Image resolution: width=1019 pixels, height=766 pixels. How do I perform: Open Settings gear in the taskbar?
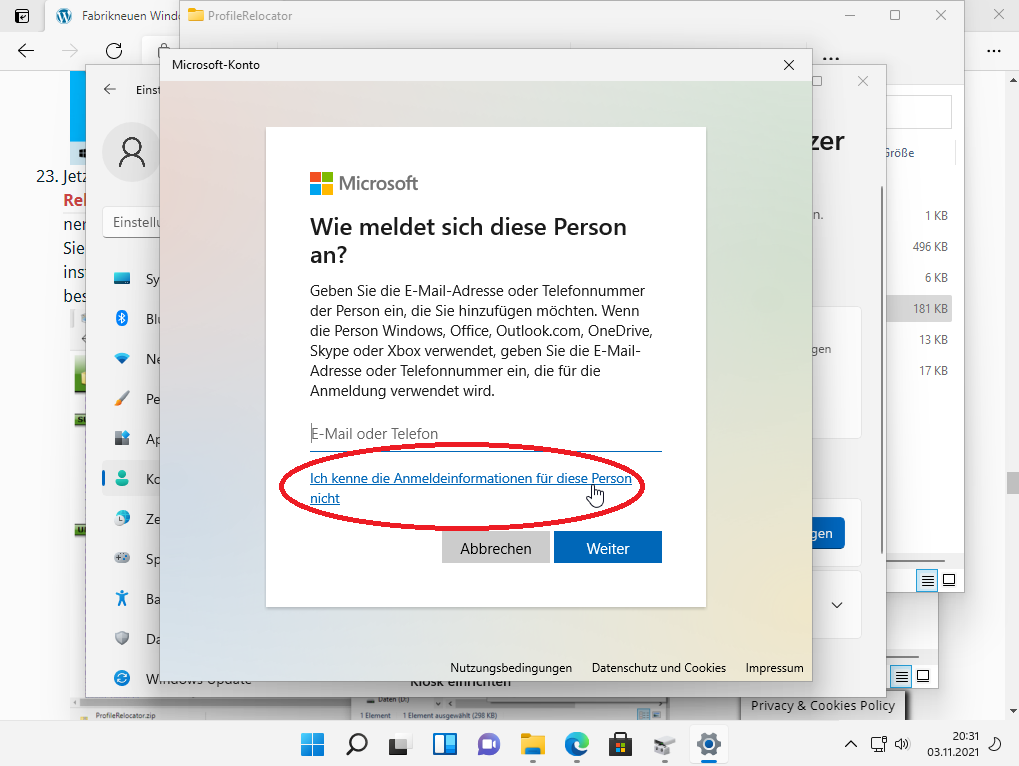pyautogui.click(x=708, y=745)
